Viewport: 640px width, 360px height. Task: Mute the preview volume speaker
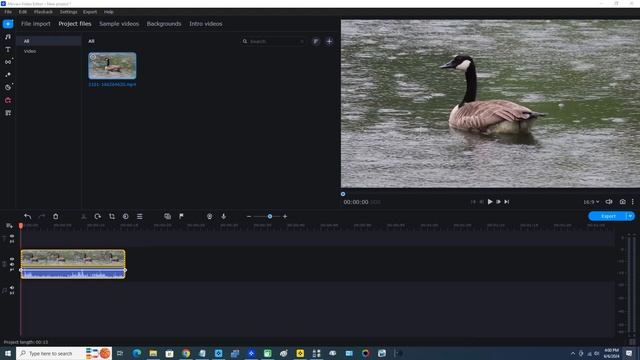pos(609,202)
